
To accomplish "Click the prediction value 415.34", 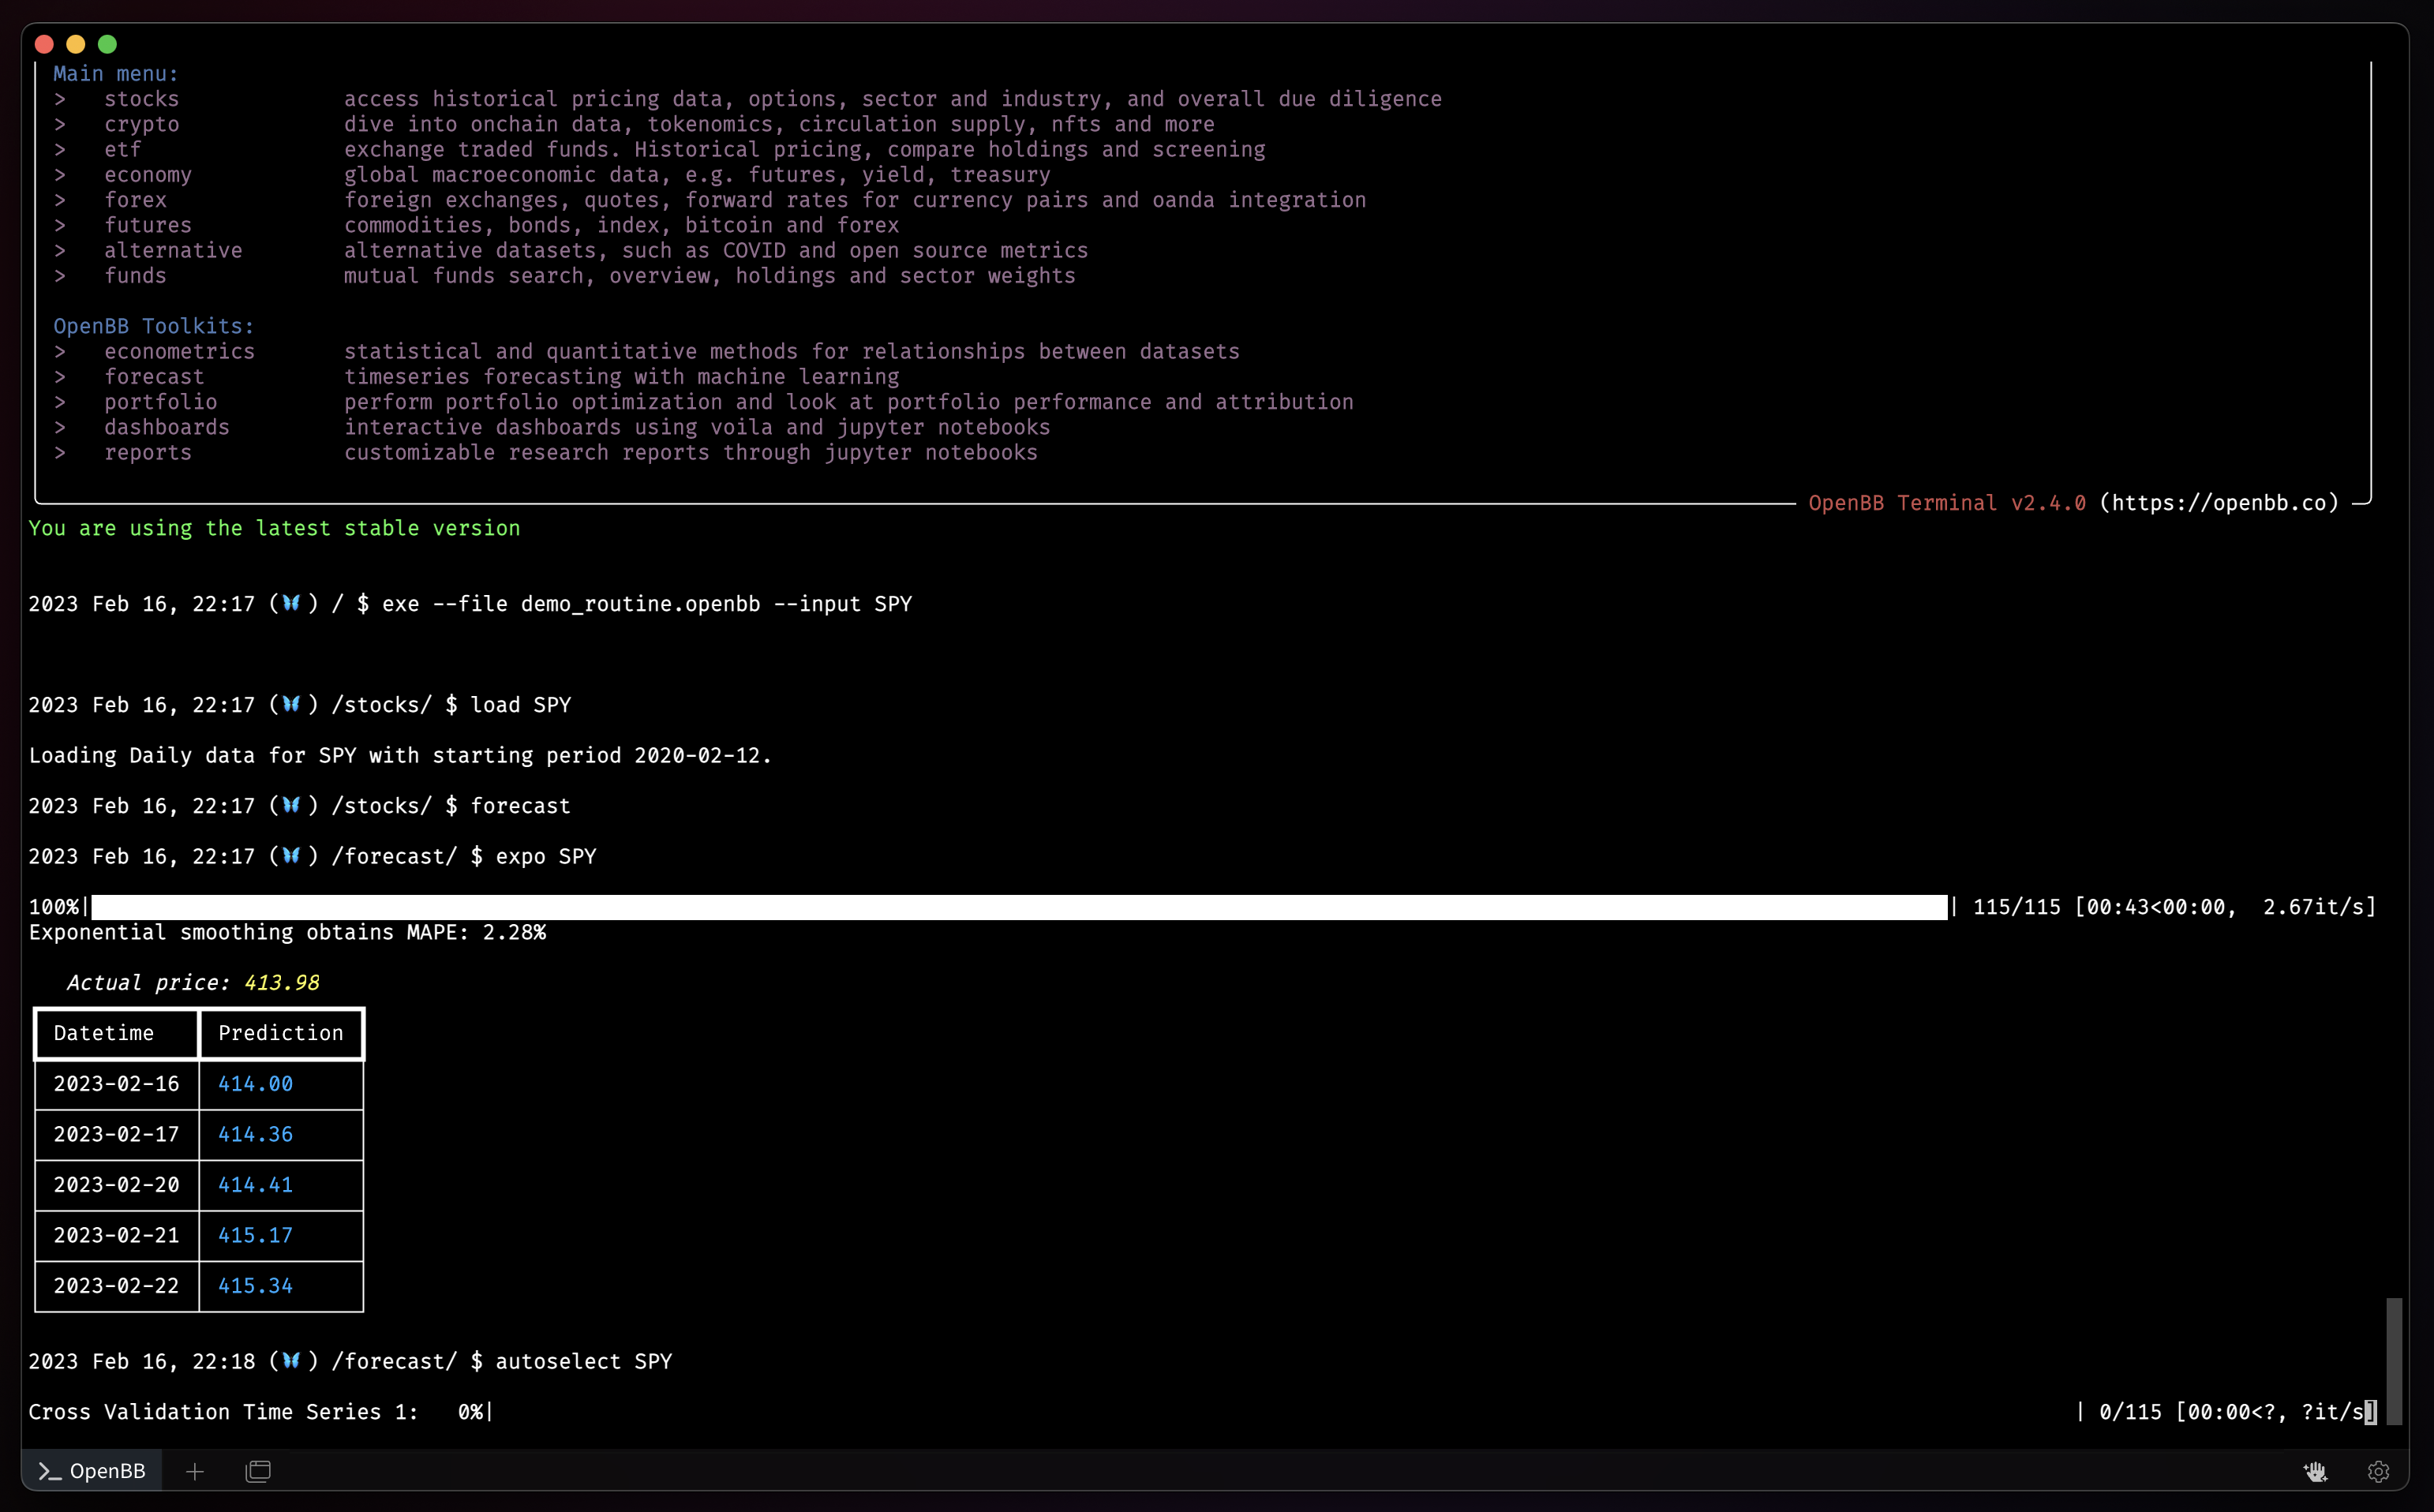I will [255, 1286].
